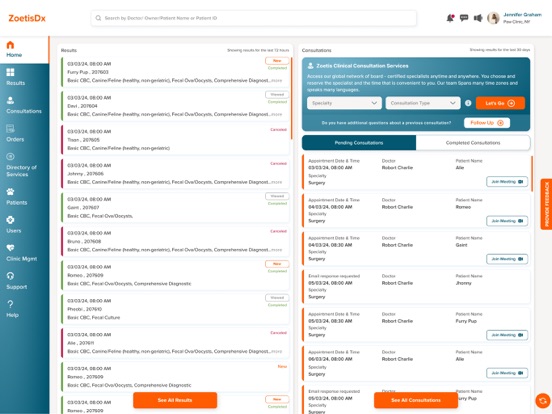Open Bruno 207608 result card
The width and height of the screenshot is (552, 414).
coord(175,241)
